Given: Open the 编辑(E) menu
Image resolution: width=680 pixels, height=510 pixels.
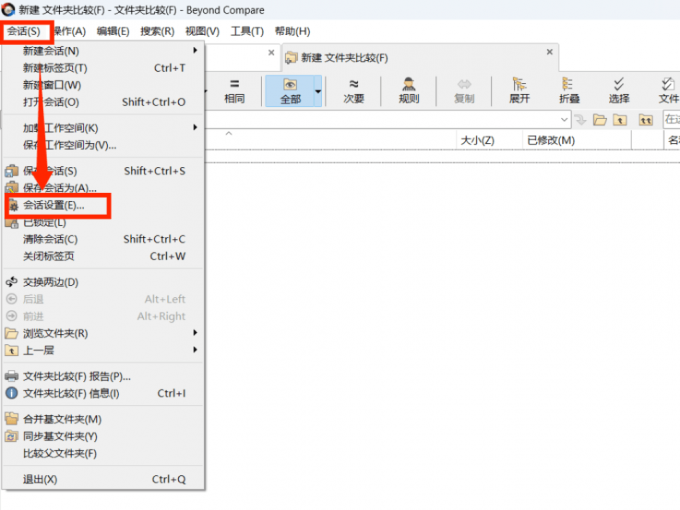Looking at the screenshot, I should (x=113, y=31).
